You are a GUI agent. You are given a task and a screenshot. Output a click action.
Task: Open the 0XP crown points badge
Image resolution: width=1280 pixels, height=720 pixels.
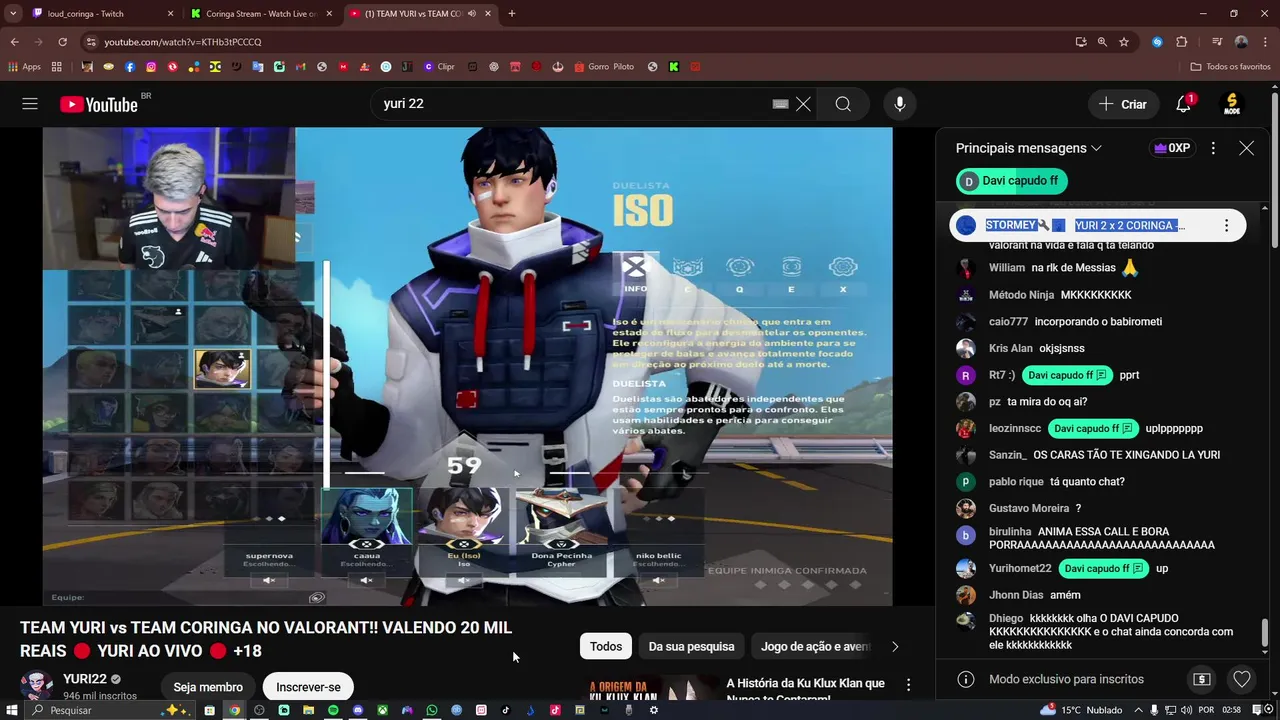[x=1172, y=148]
